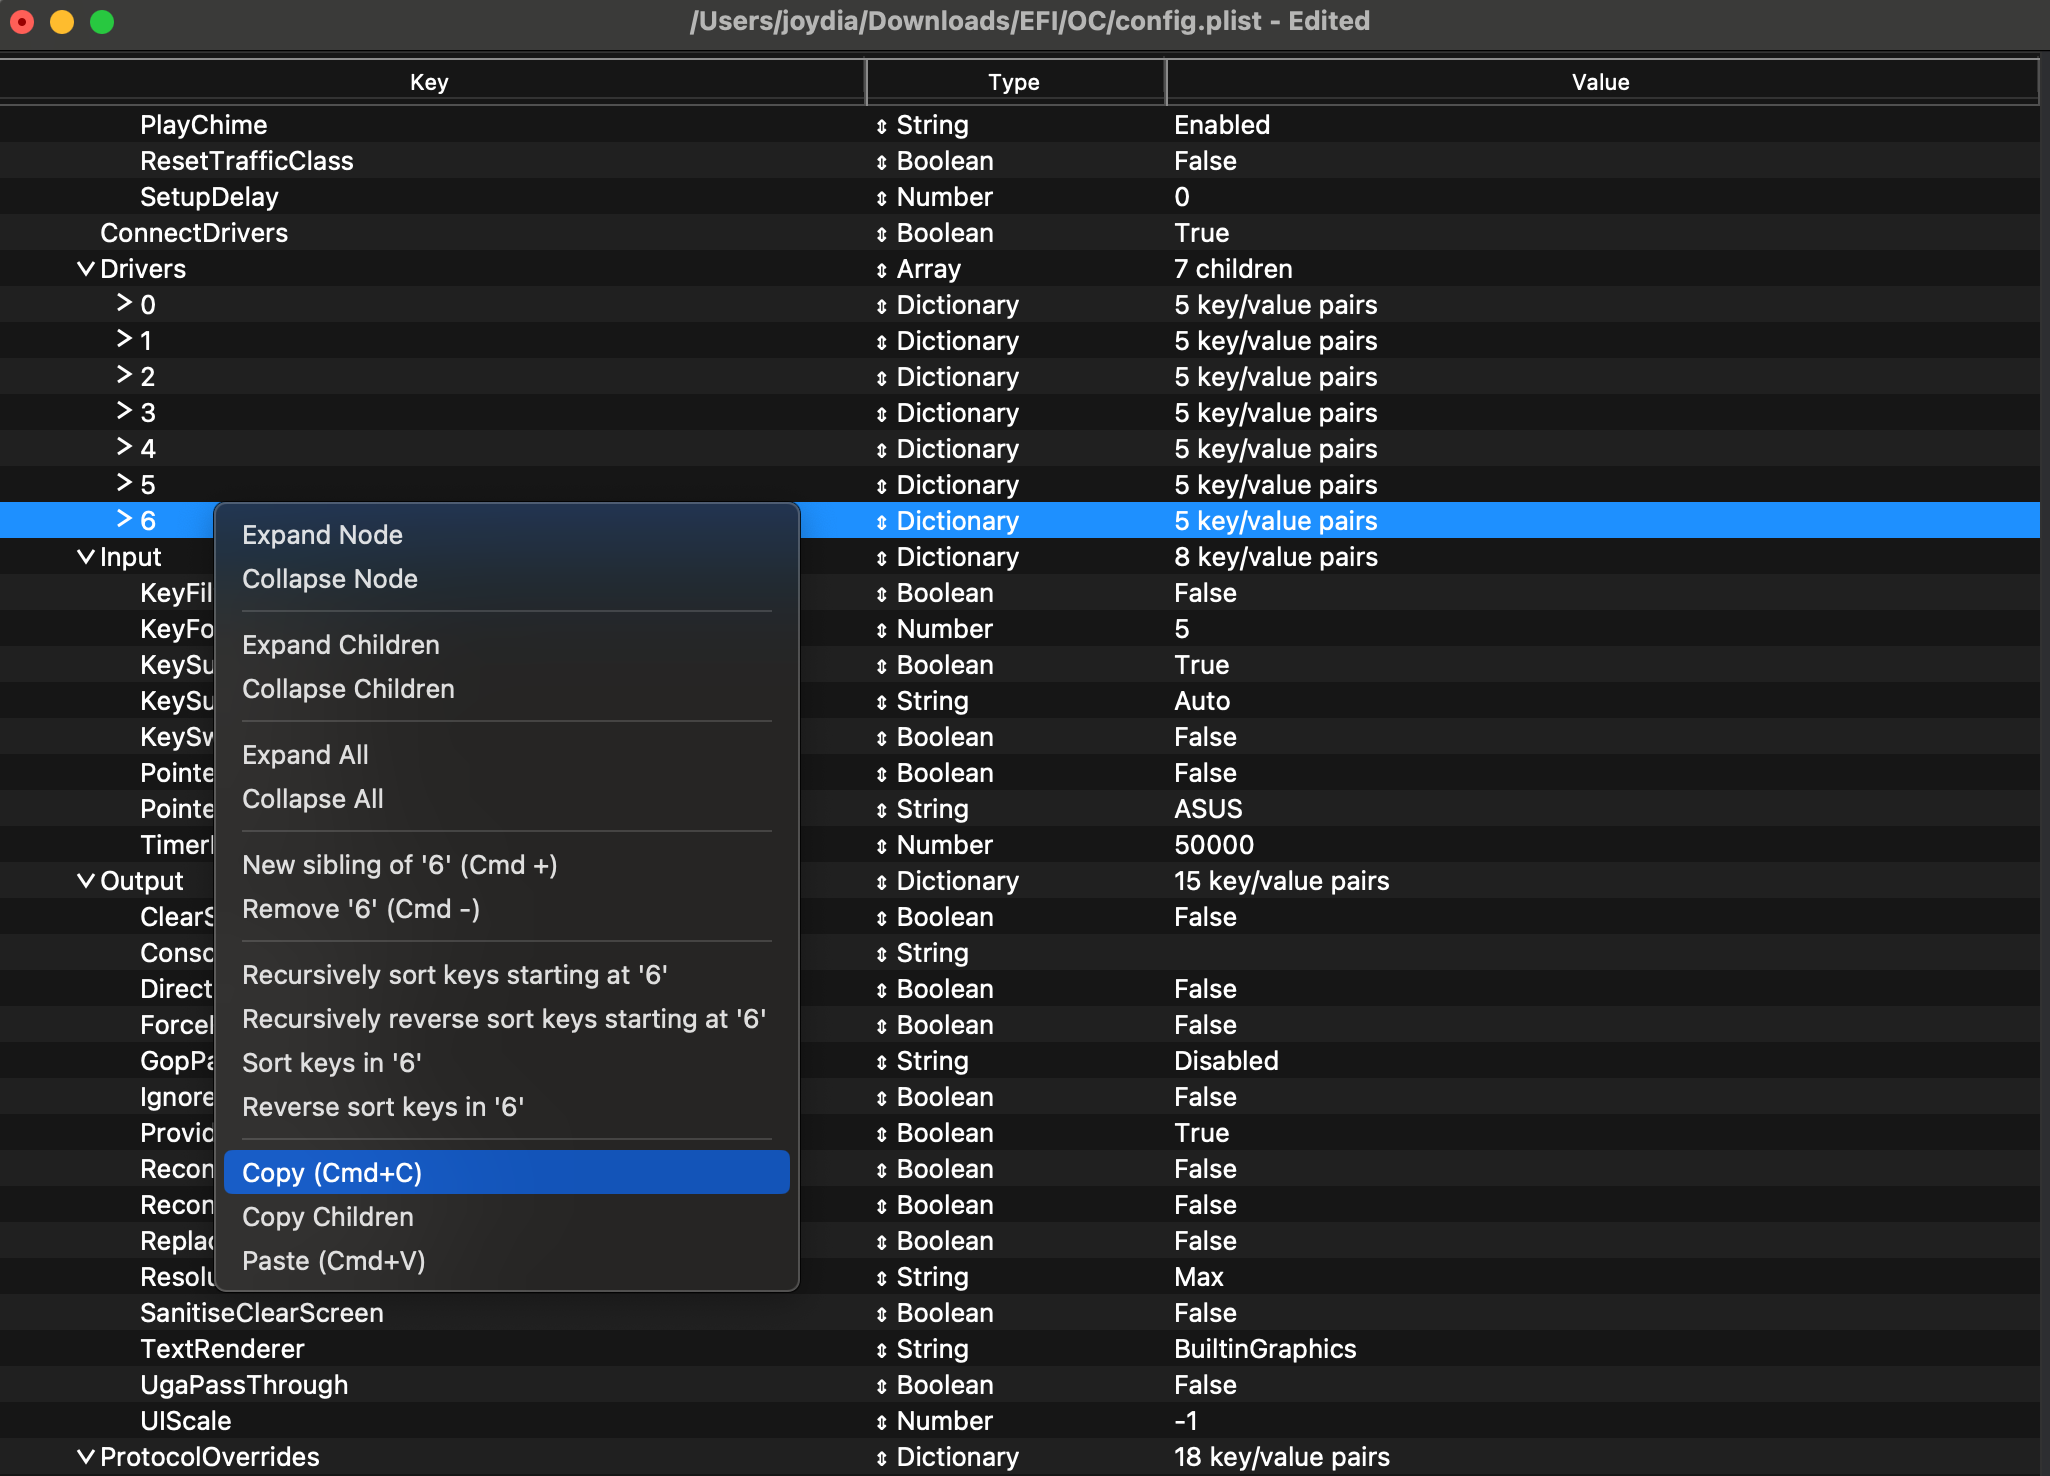Open Array type selector for Drivers
Screen dimensions: 2050x1476
point(881,270)
